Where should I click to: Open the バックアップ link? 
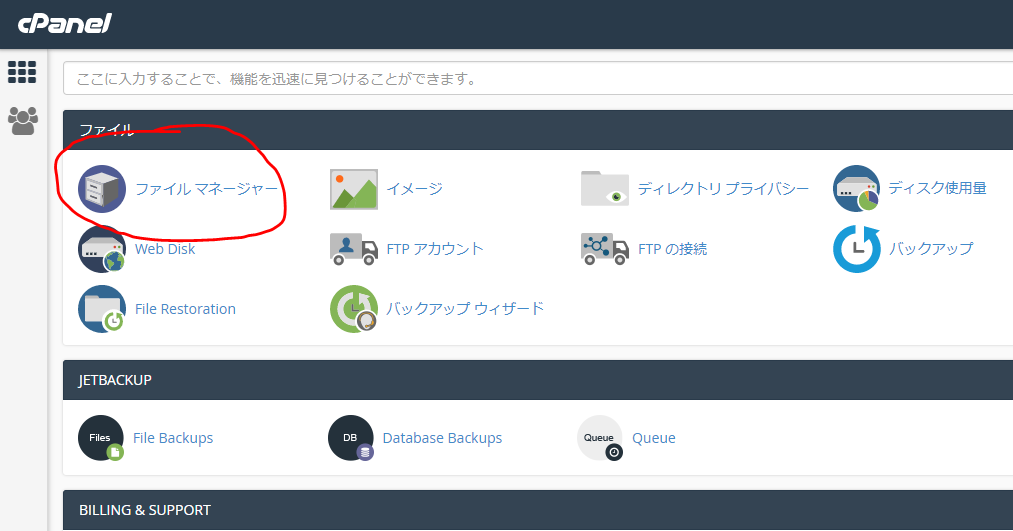click(931, 248)
